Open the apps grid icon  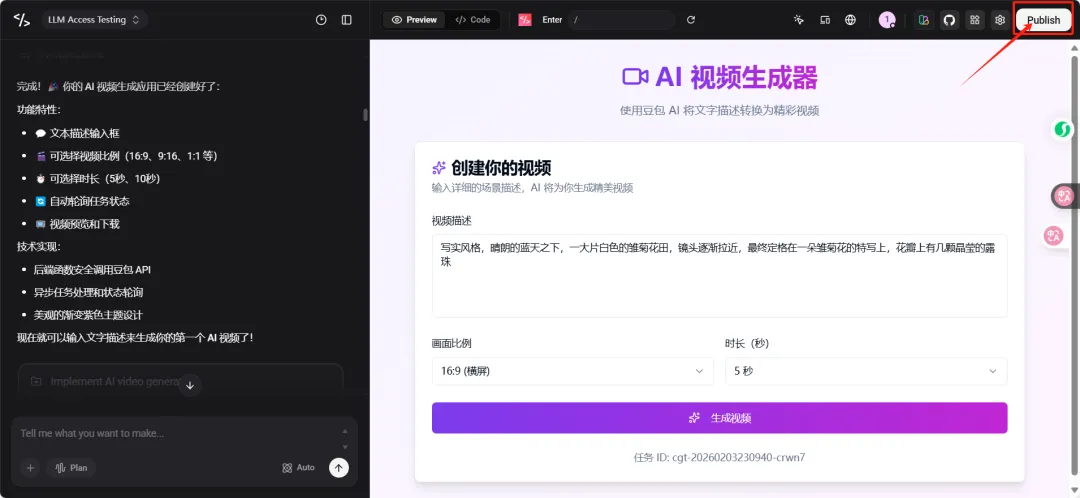tap(974, 20)
